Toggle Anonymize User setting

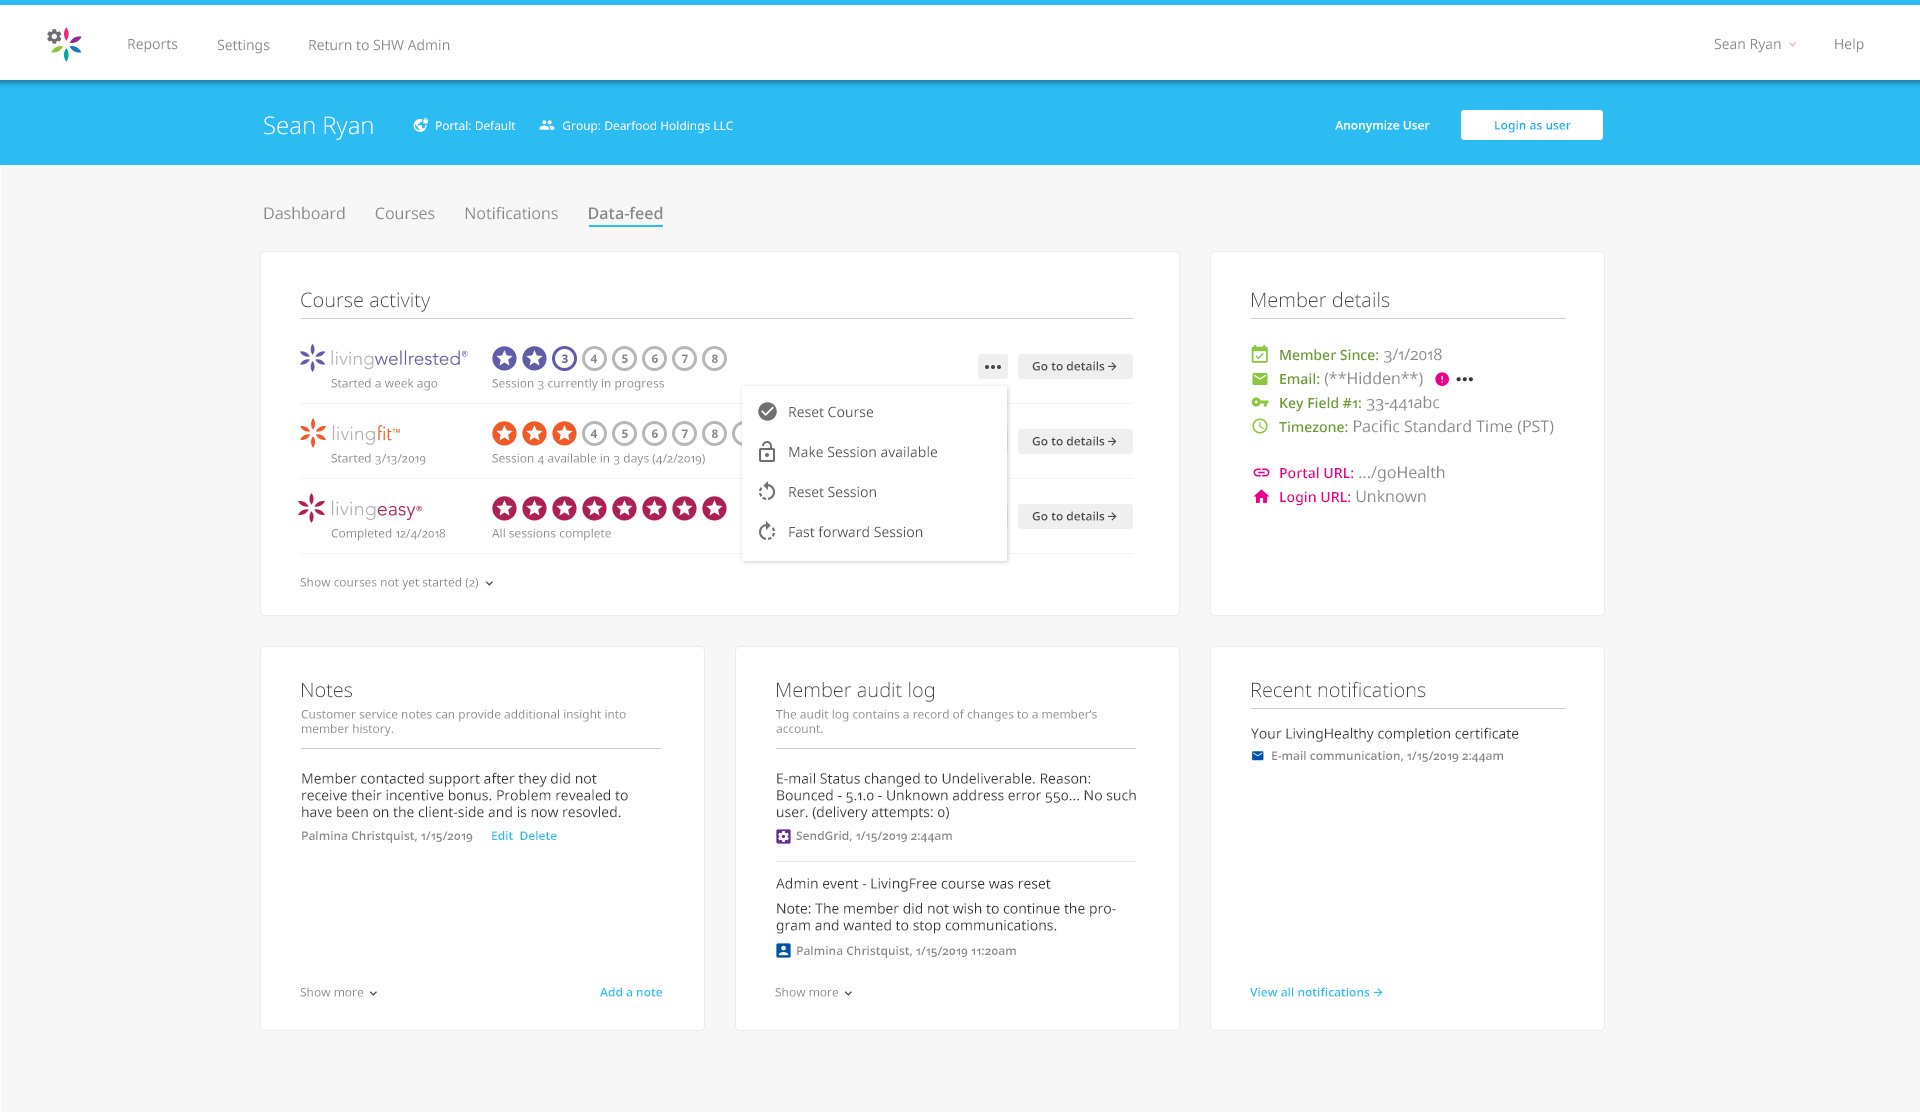pos(1381,124)
